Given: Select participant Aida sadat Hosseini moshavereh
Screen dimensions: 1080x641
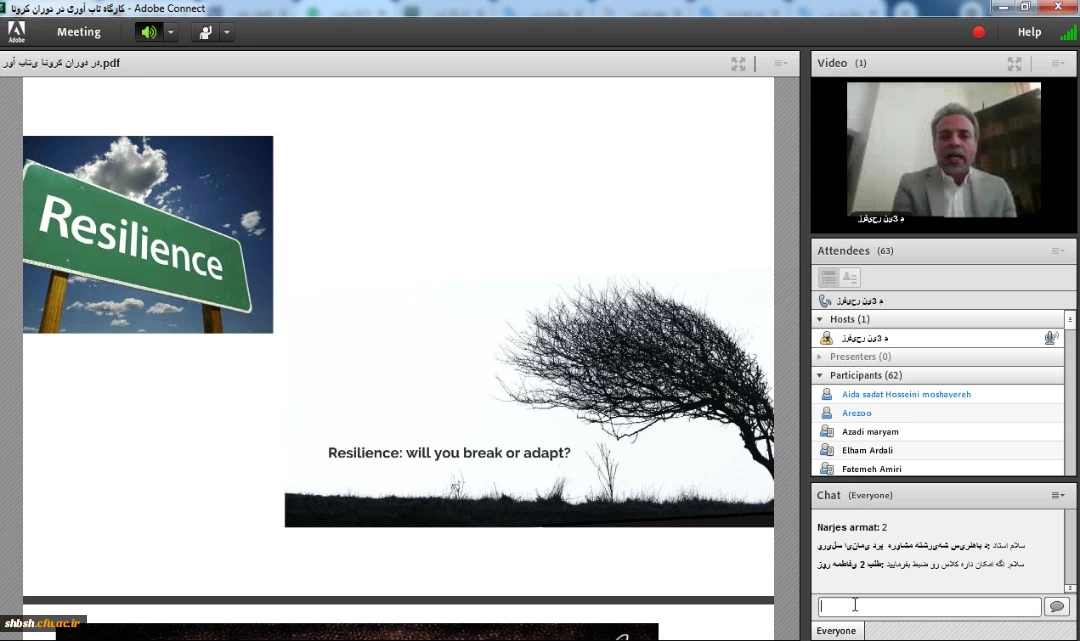Looking at the screenshot, I should tap(906, 395).
